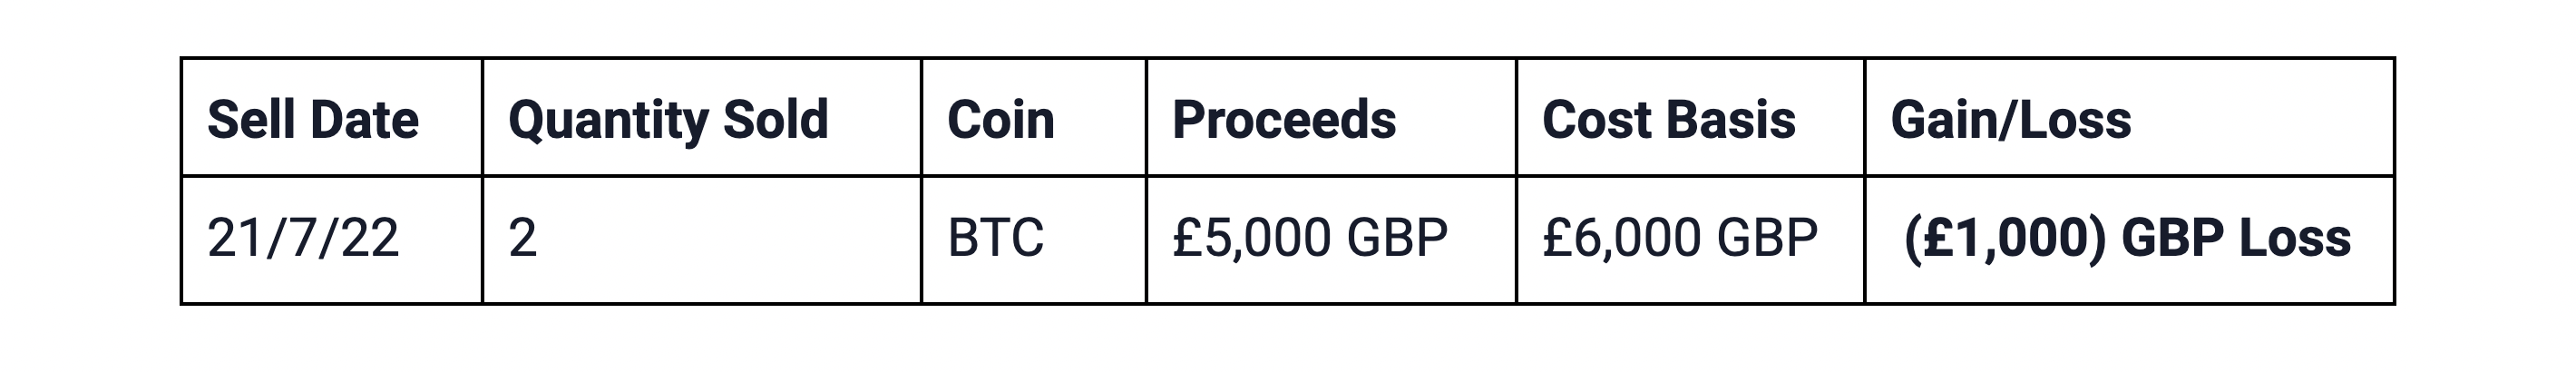The width and height of the screenshot is (2576, 372).
Task: Select the Proceeds column header
Action: (x=1284, y=120)
